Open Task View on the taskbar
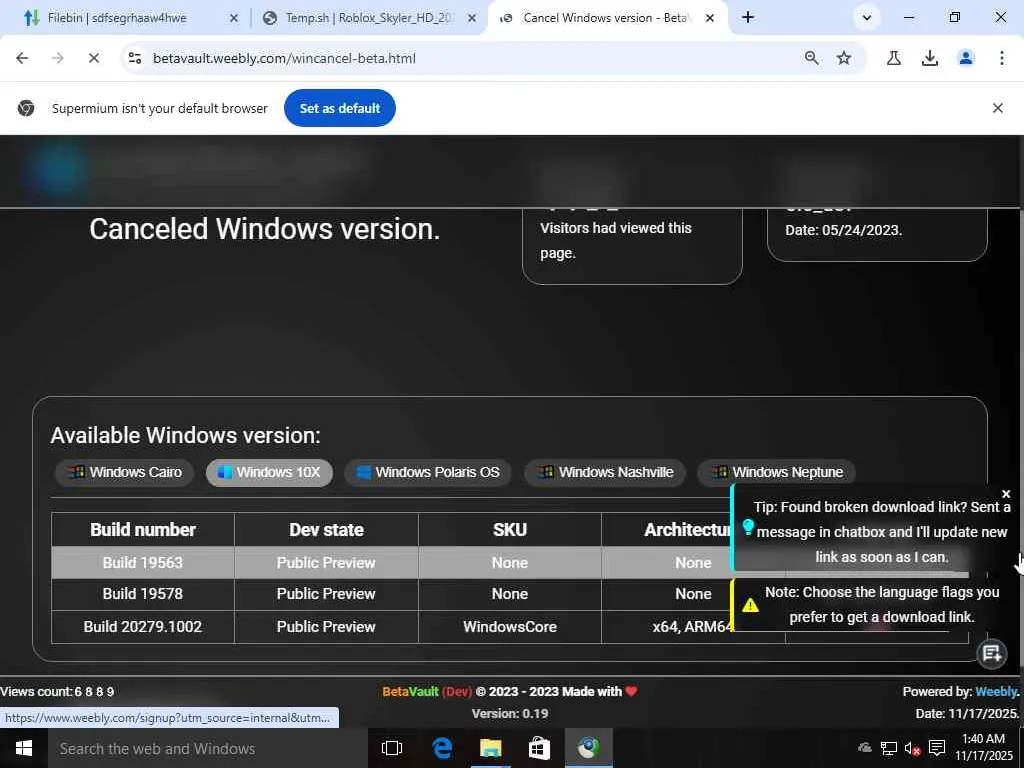Image resolution: width=1024 pixels, height=768 pixels. (392, 748)
